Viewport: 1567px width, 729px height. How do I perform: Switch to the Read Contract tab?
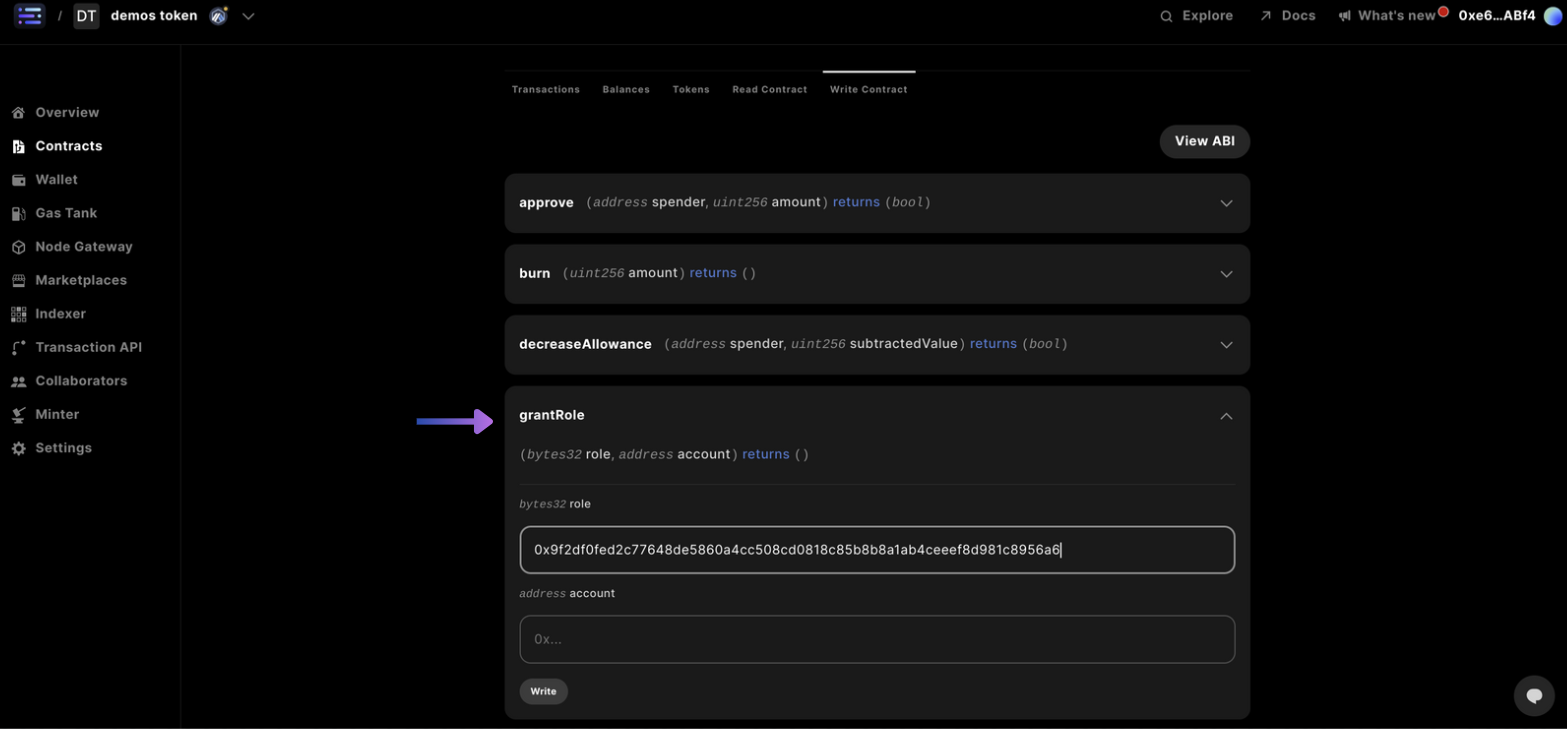pyautogui.click(x=769, y=90)
